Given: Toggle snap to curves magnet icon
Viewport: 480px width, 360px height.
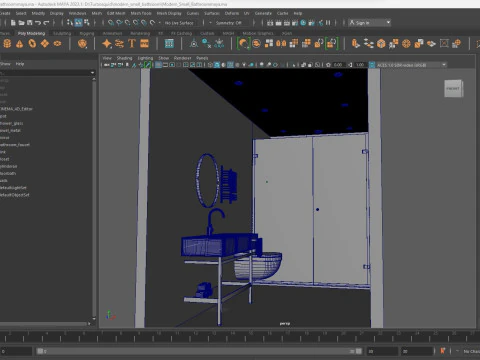Looking at the screenshot, I should (119, 23).
